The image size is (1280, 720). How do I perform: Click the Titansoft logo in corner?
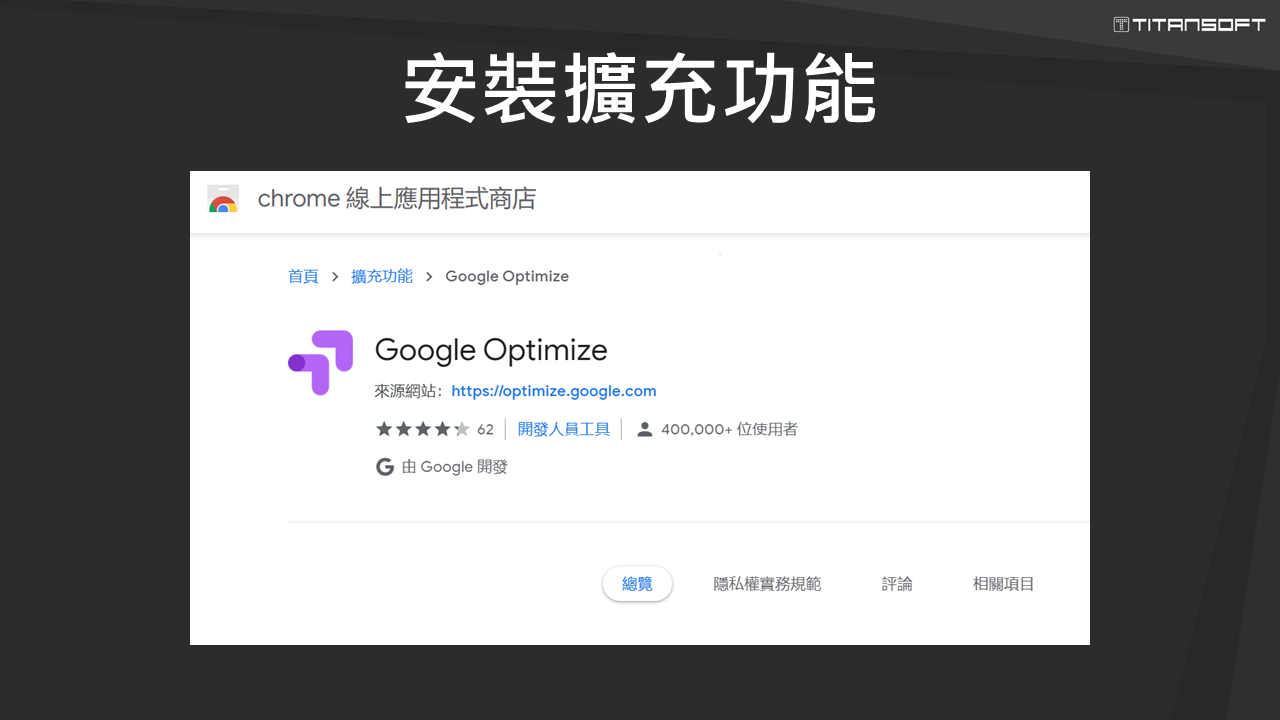(1189, 25)
